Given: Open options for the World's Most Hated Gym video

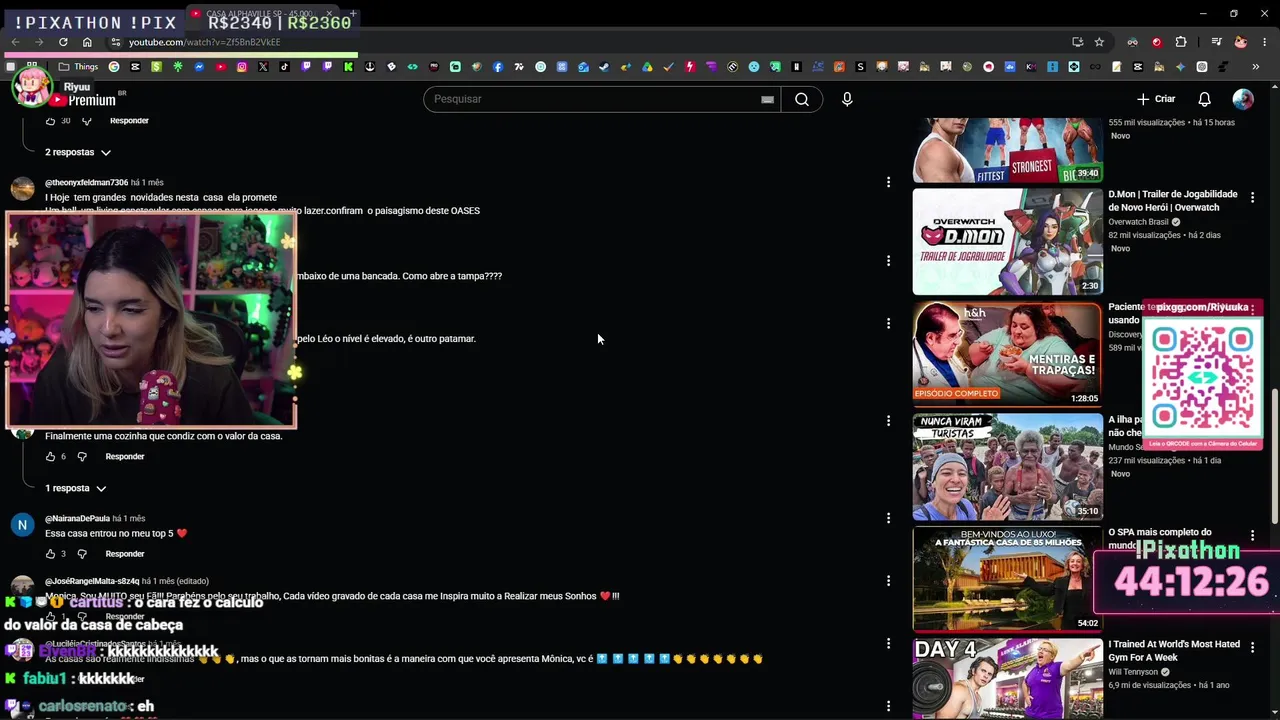Looking at the screenshot, I should (x=1252, y=648).
